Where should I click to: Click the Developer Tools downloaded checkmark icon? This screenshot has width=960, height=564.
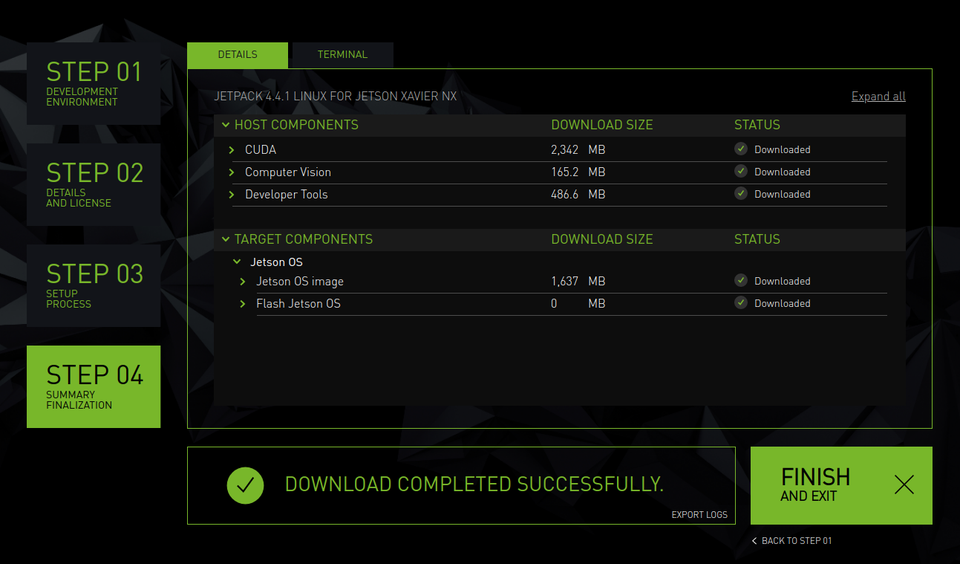[x=741, y=194]
